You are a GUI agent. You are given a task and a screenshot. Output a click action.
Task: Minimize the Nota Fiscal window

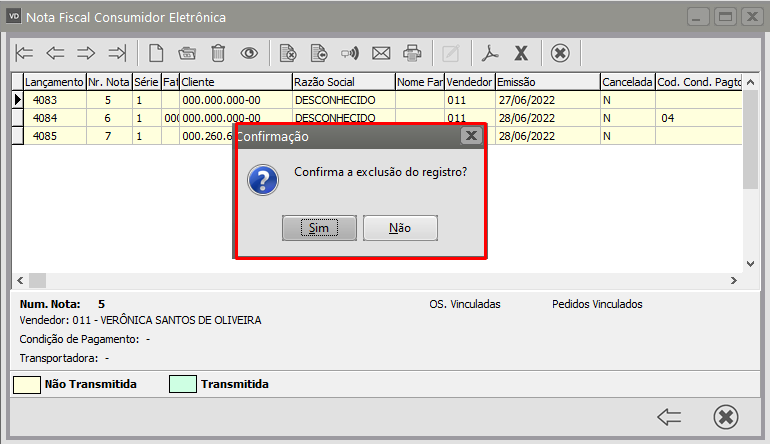pyautogui.click(x=698, y=17)
